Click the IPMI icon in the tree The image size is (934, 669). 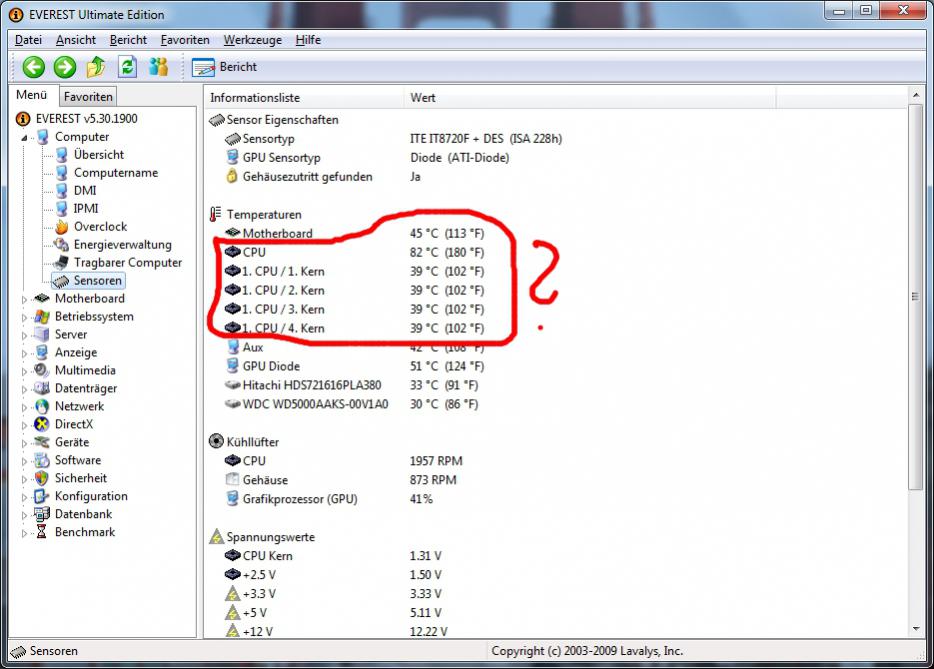[62, 209]
